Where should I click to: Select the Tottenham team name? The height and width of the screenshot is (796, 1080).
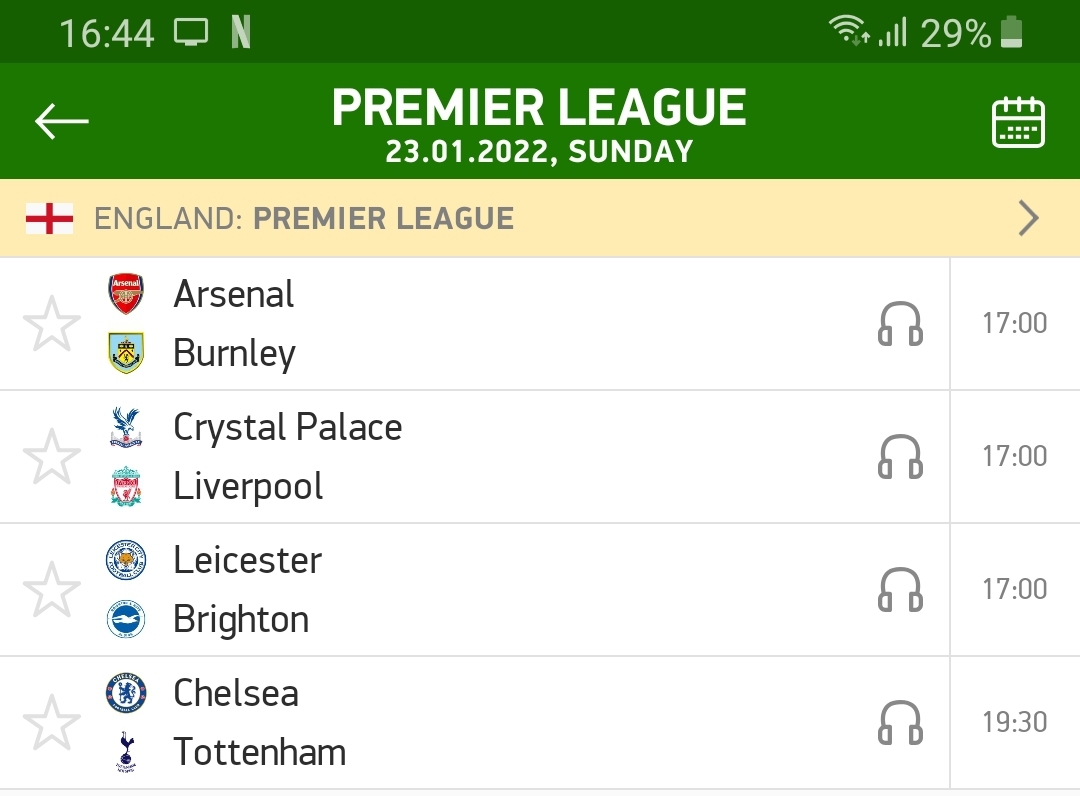click(x=260, y=752)
